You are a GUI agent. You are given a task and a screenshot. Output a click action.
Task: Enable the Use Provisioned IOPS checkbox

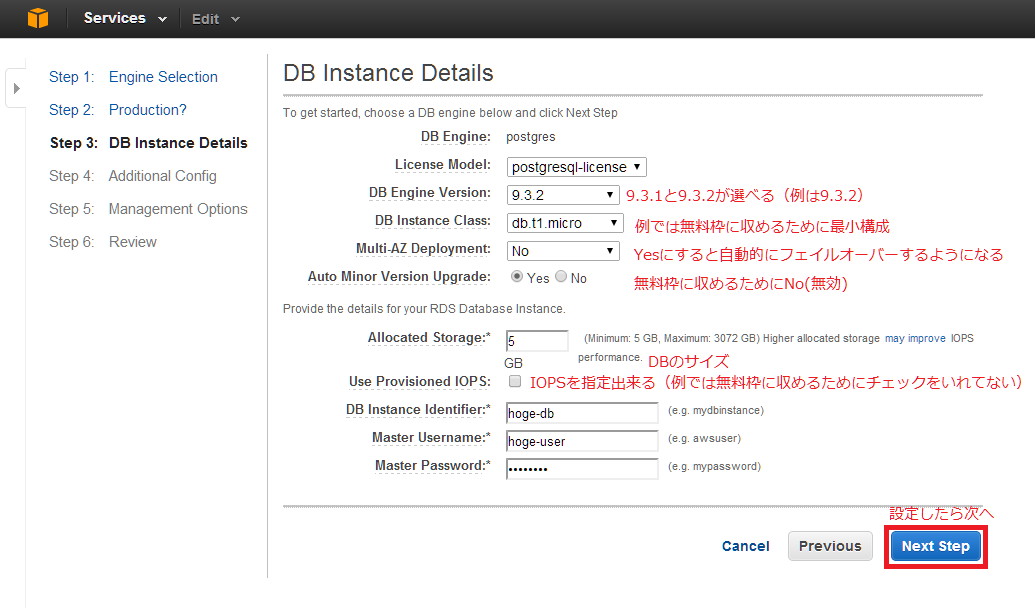pos(515,381)
